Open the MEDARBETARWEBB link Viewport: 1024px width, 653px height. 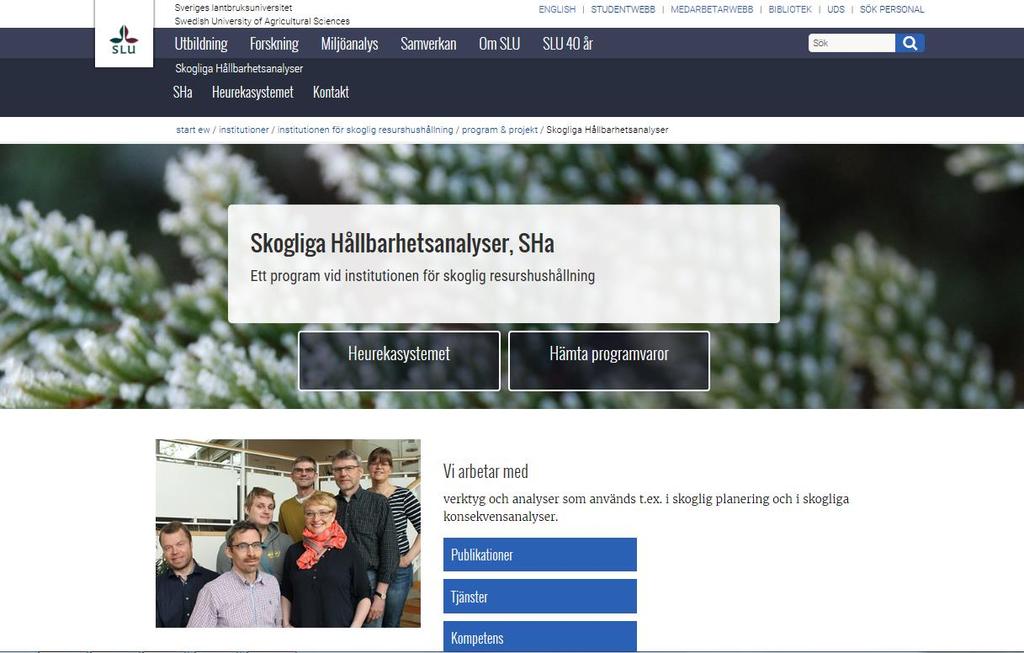712,9
